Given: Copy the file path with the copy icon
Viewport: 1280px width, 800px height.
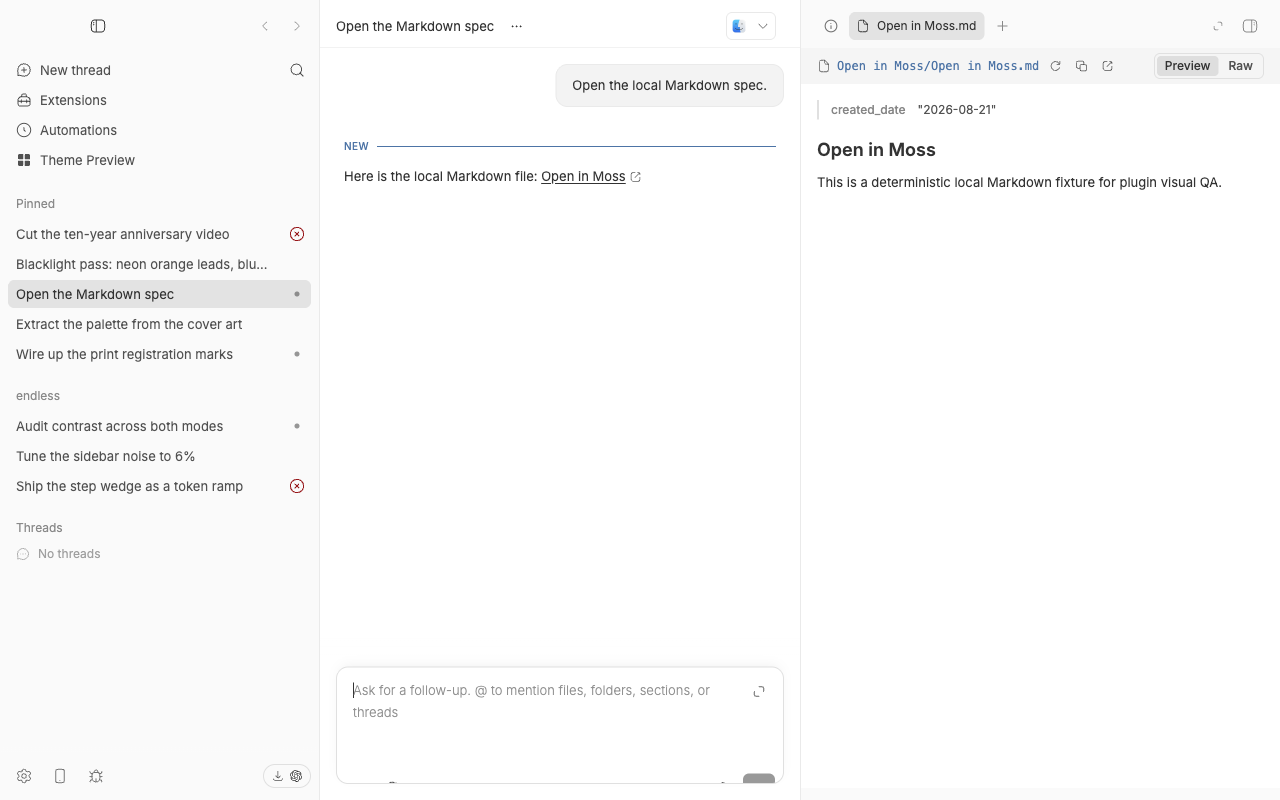Looking at the screenshot, I should click(1081, 66).
